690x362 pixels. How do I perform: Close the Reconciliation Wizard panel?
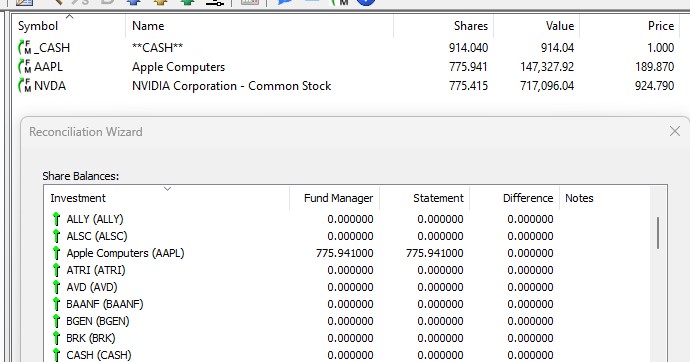point(675,131)
